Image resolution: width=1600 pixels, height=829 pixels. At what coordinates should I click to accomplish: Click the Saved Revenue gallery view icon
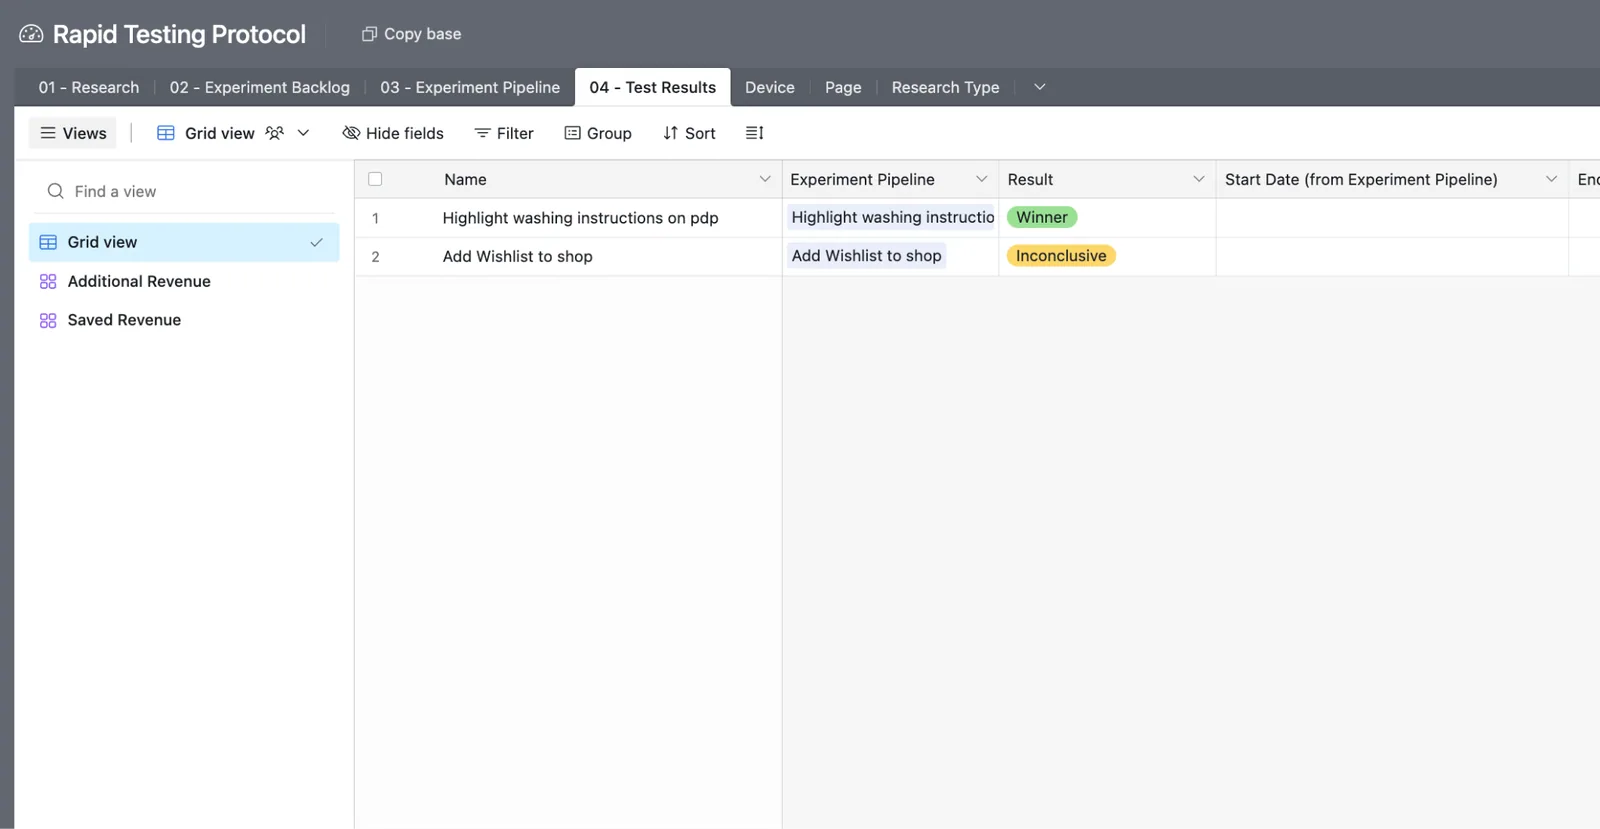pos(48,321)
